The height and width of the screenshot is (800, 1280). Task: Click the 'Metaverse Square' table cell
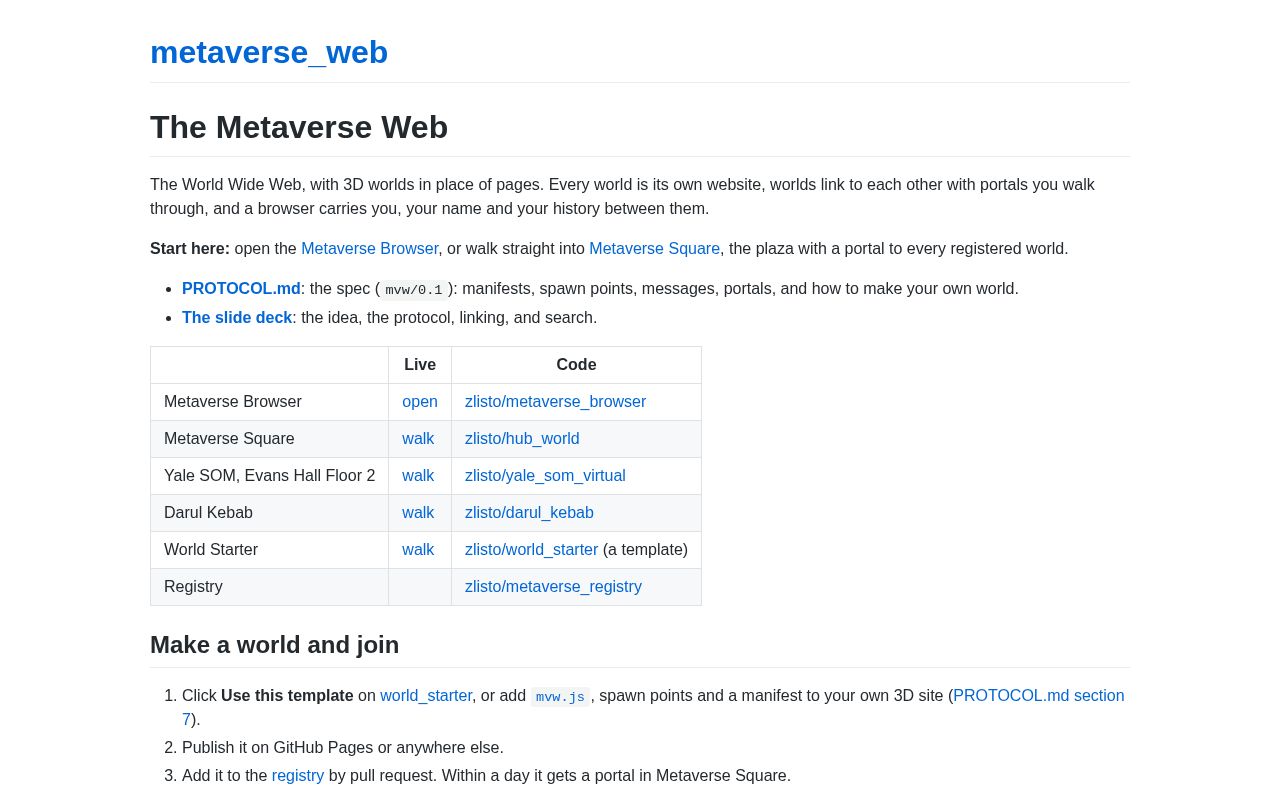269,439
